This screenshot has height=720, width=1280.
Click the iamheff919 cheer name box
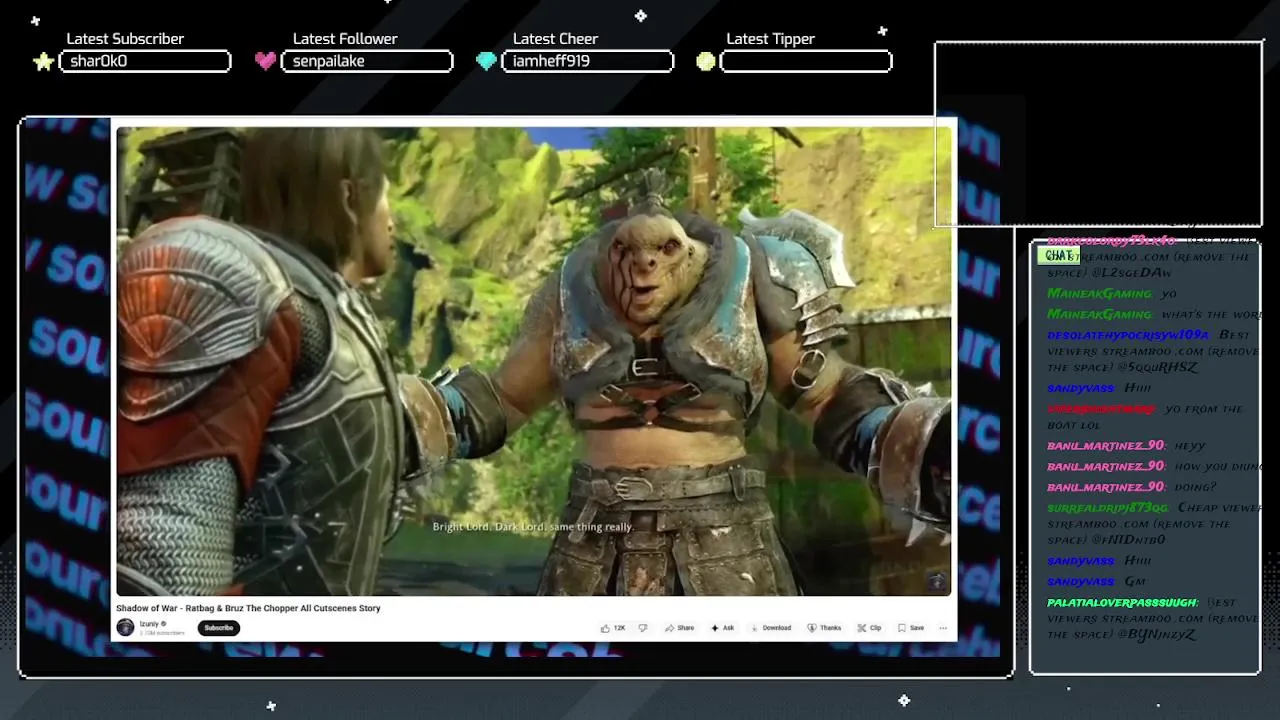(x=587, y=61)
